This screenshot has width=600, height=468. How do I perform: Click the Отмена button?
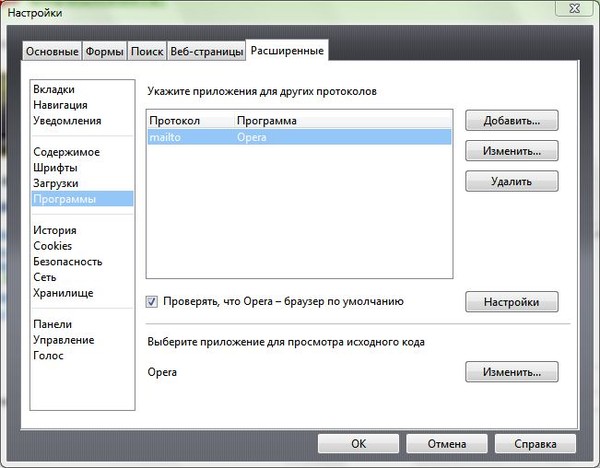447,444
